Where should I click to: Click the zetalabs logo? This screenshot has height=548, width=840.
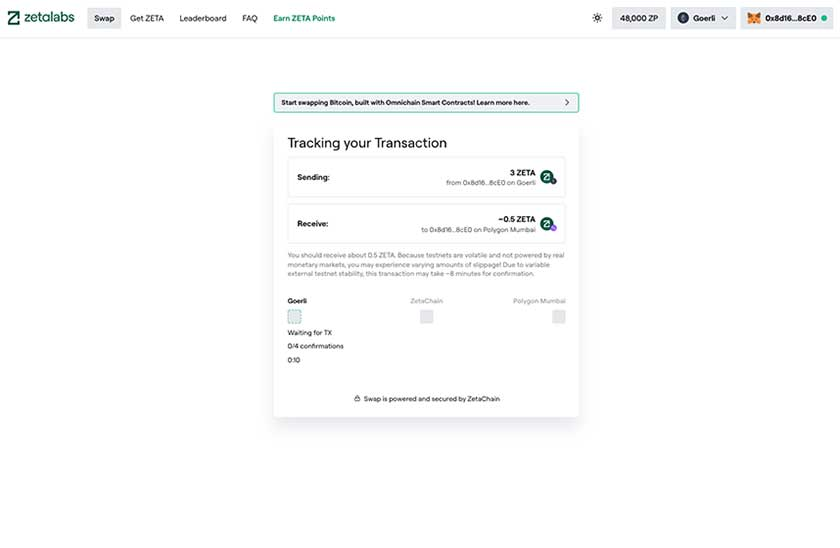click(41, 18)
